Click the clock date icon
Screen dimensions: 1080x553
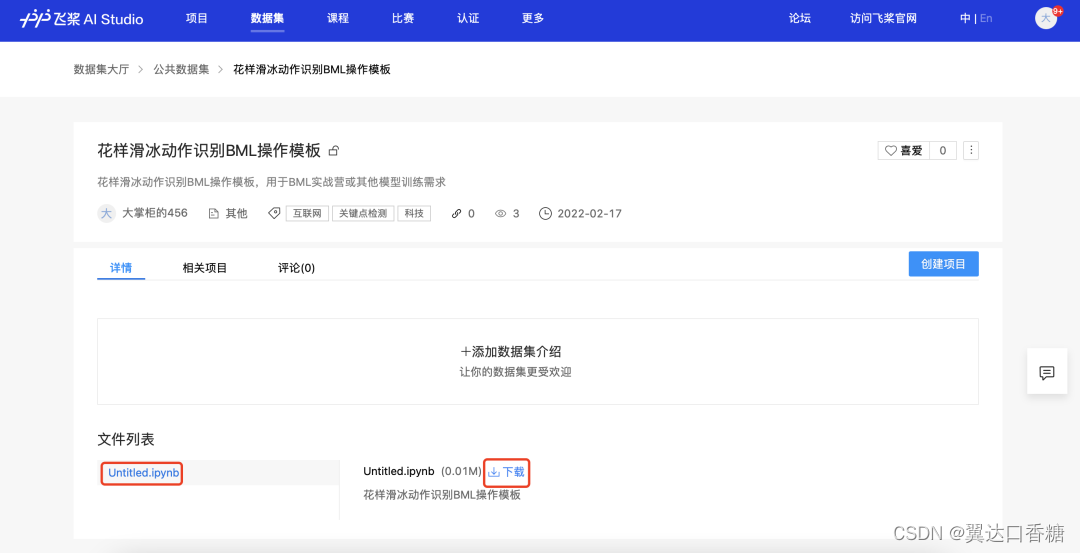[x=545, y=213]
